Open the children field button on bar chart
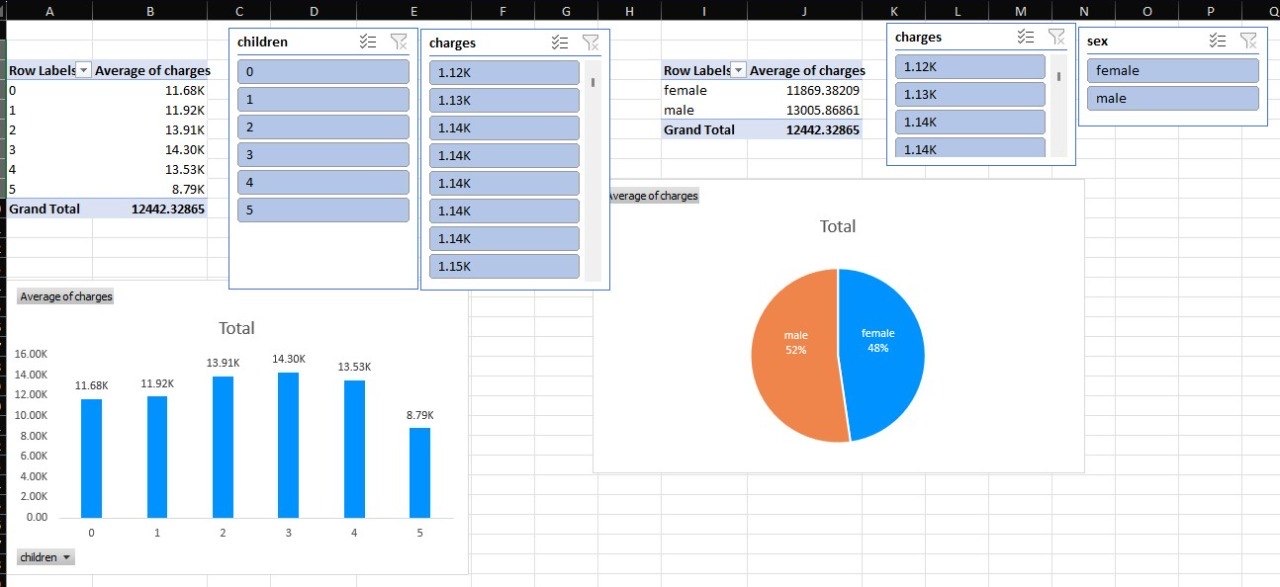The height and width of the screenshot is (587, 1280). [46, 557]
